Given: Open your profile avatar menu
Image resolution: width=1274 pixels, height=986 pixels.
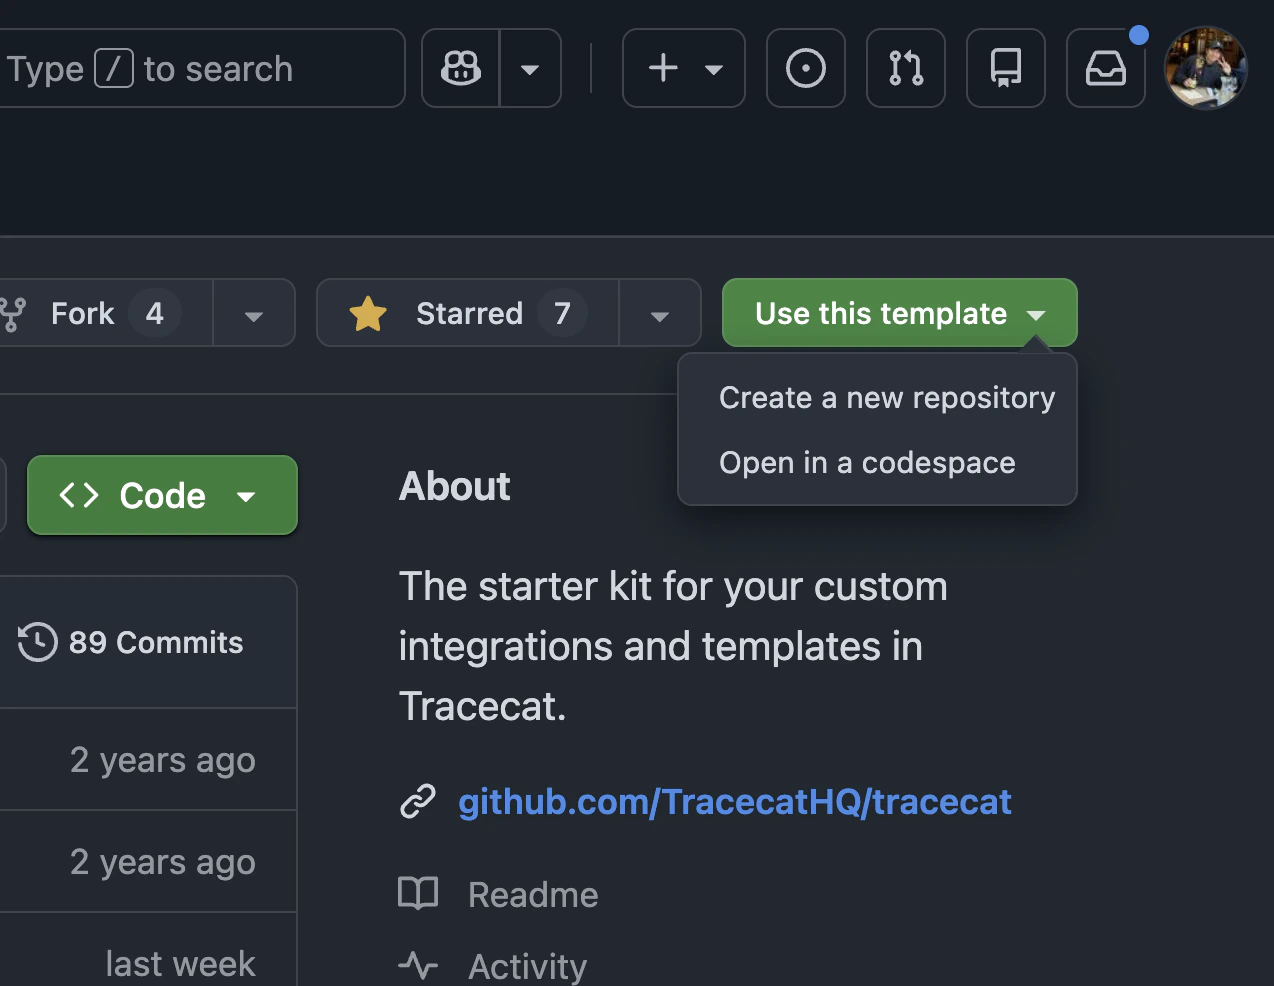Looking at the screenshot, I should [1206, 68].
